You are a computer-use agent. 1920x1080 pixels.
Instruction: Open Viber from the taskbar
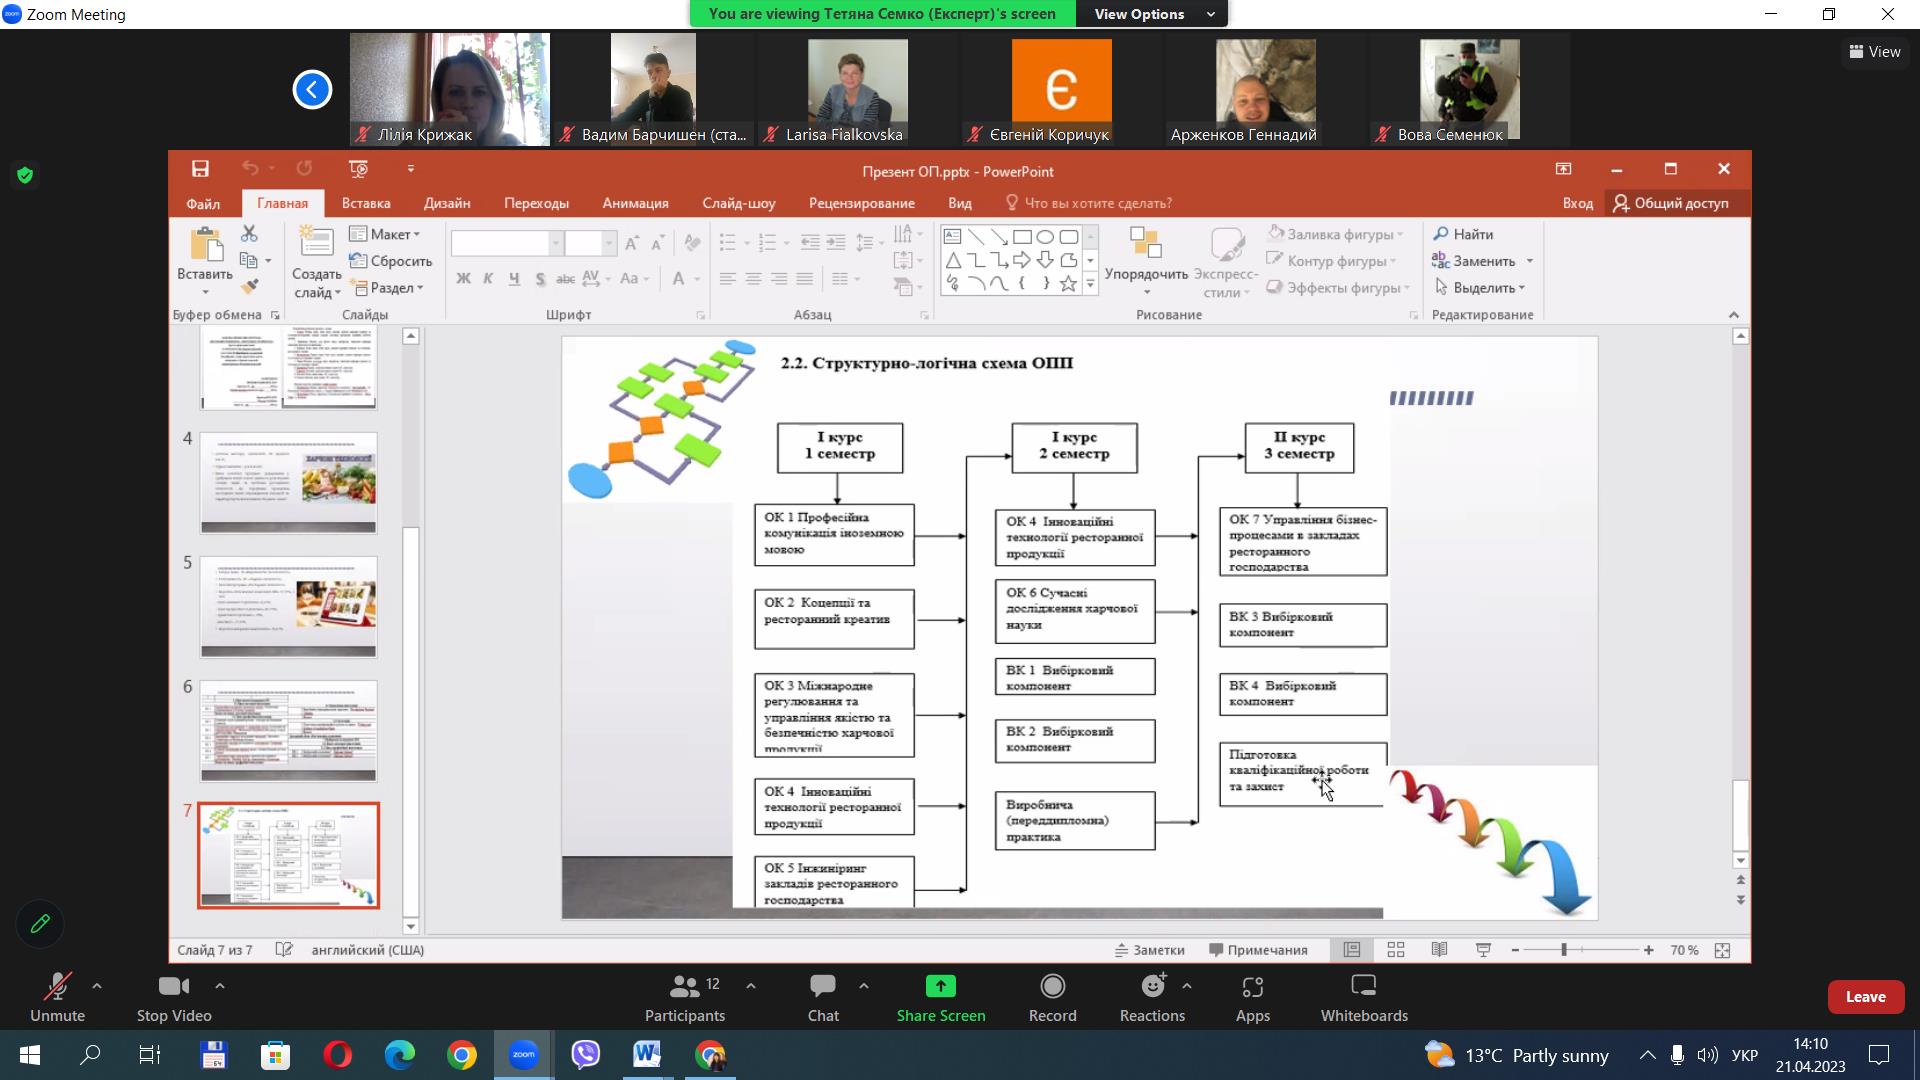586,1055
